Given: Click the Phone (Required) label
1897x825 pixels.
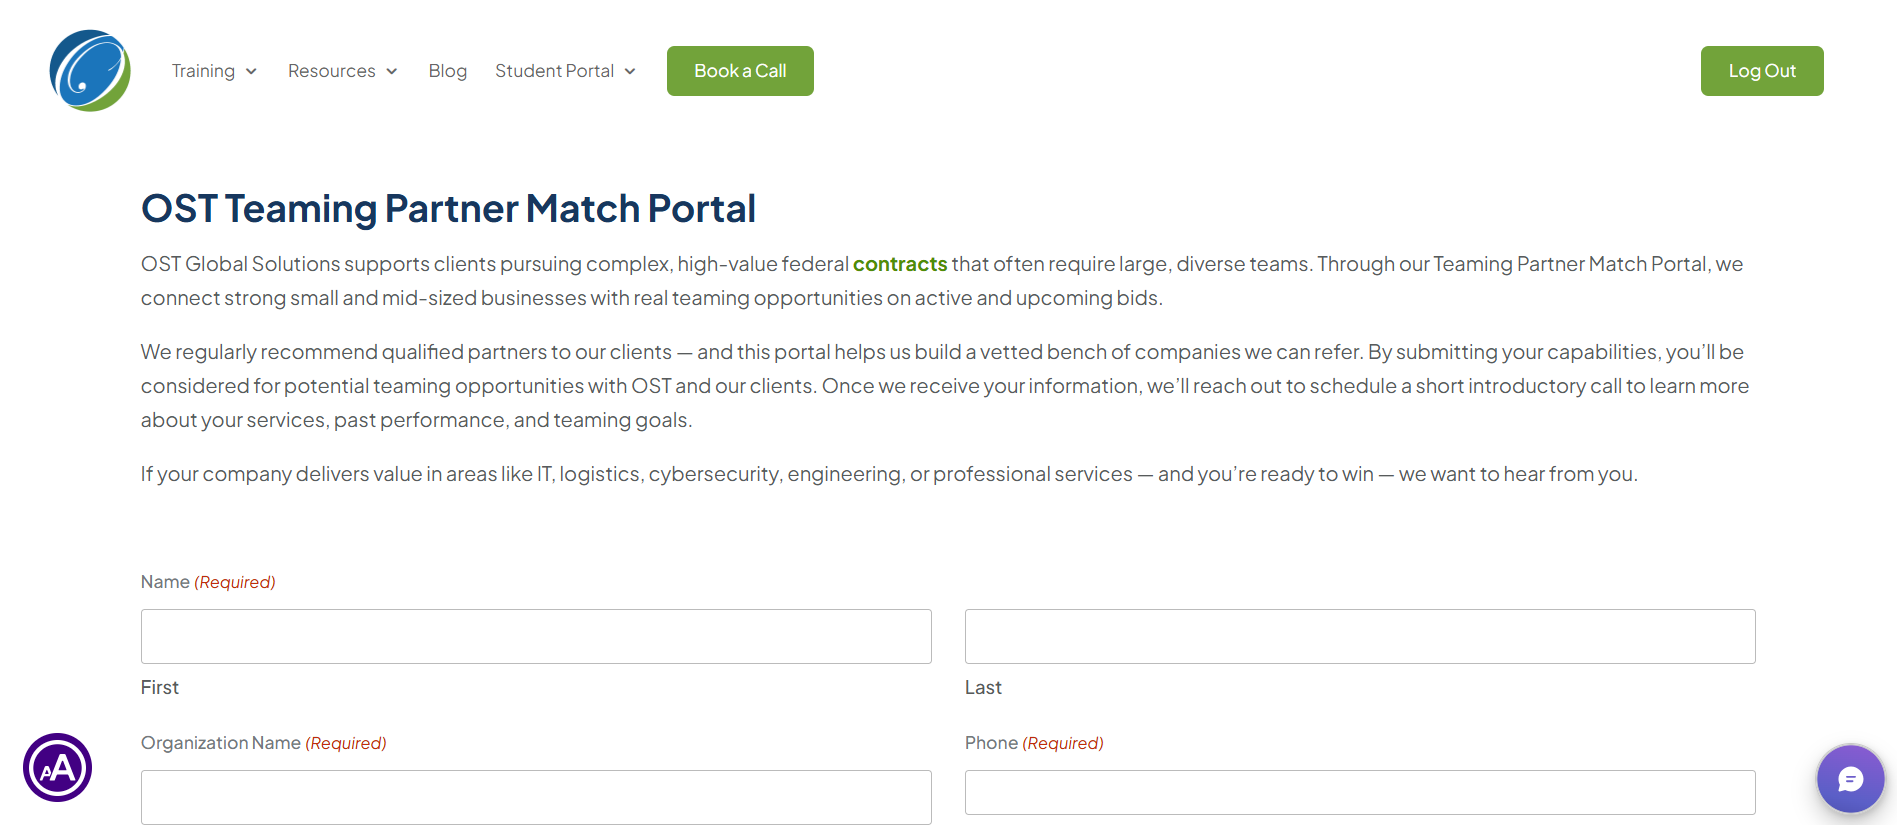Looking at the screenshot, I should click(1034, 743).
